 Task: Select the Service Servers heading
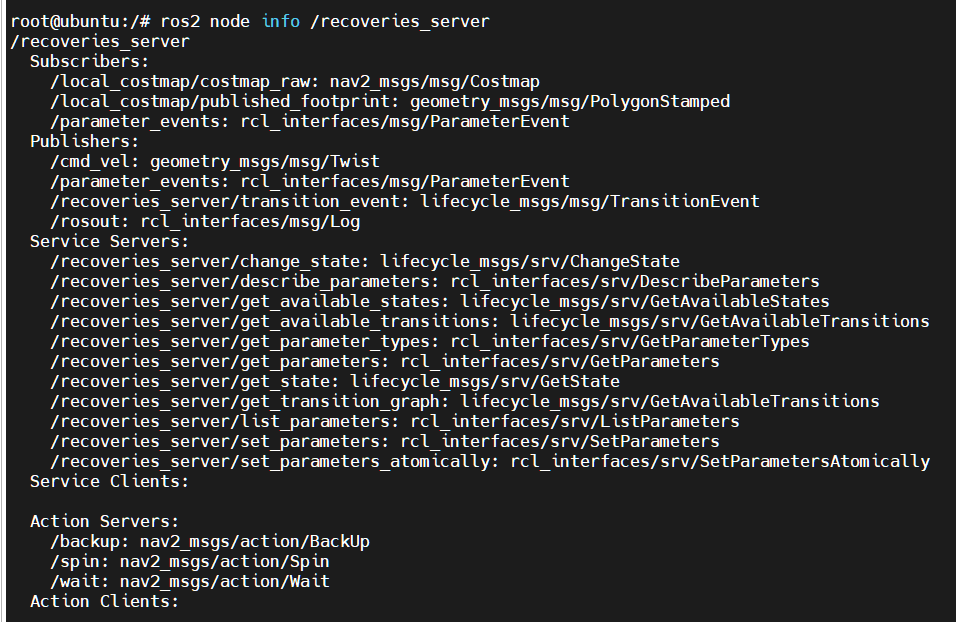coord(110,241)
